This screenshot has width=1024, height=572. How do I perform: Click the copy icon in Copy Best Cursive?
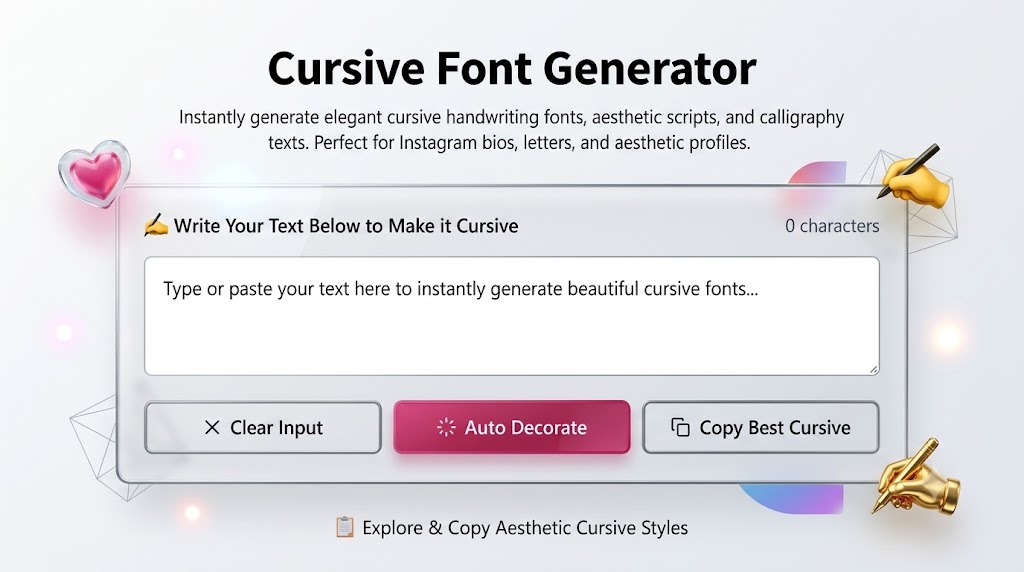point(680,427)
